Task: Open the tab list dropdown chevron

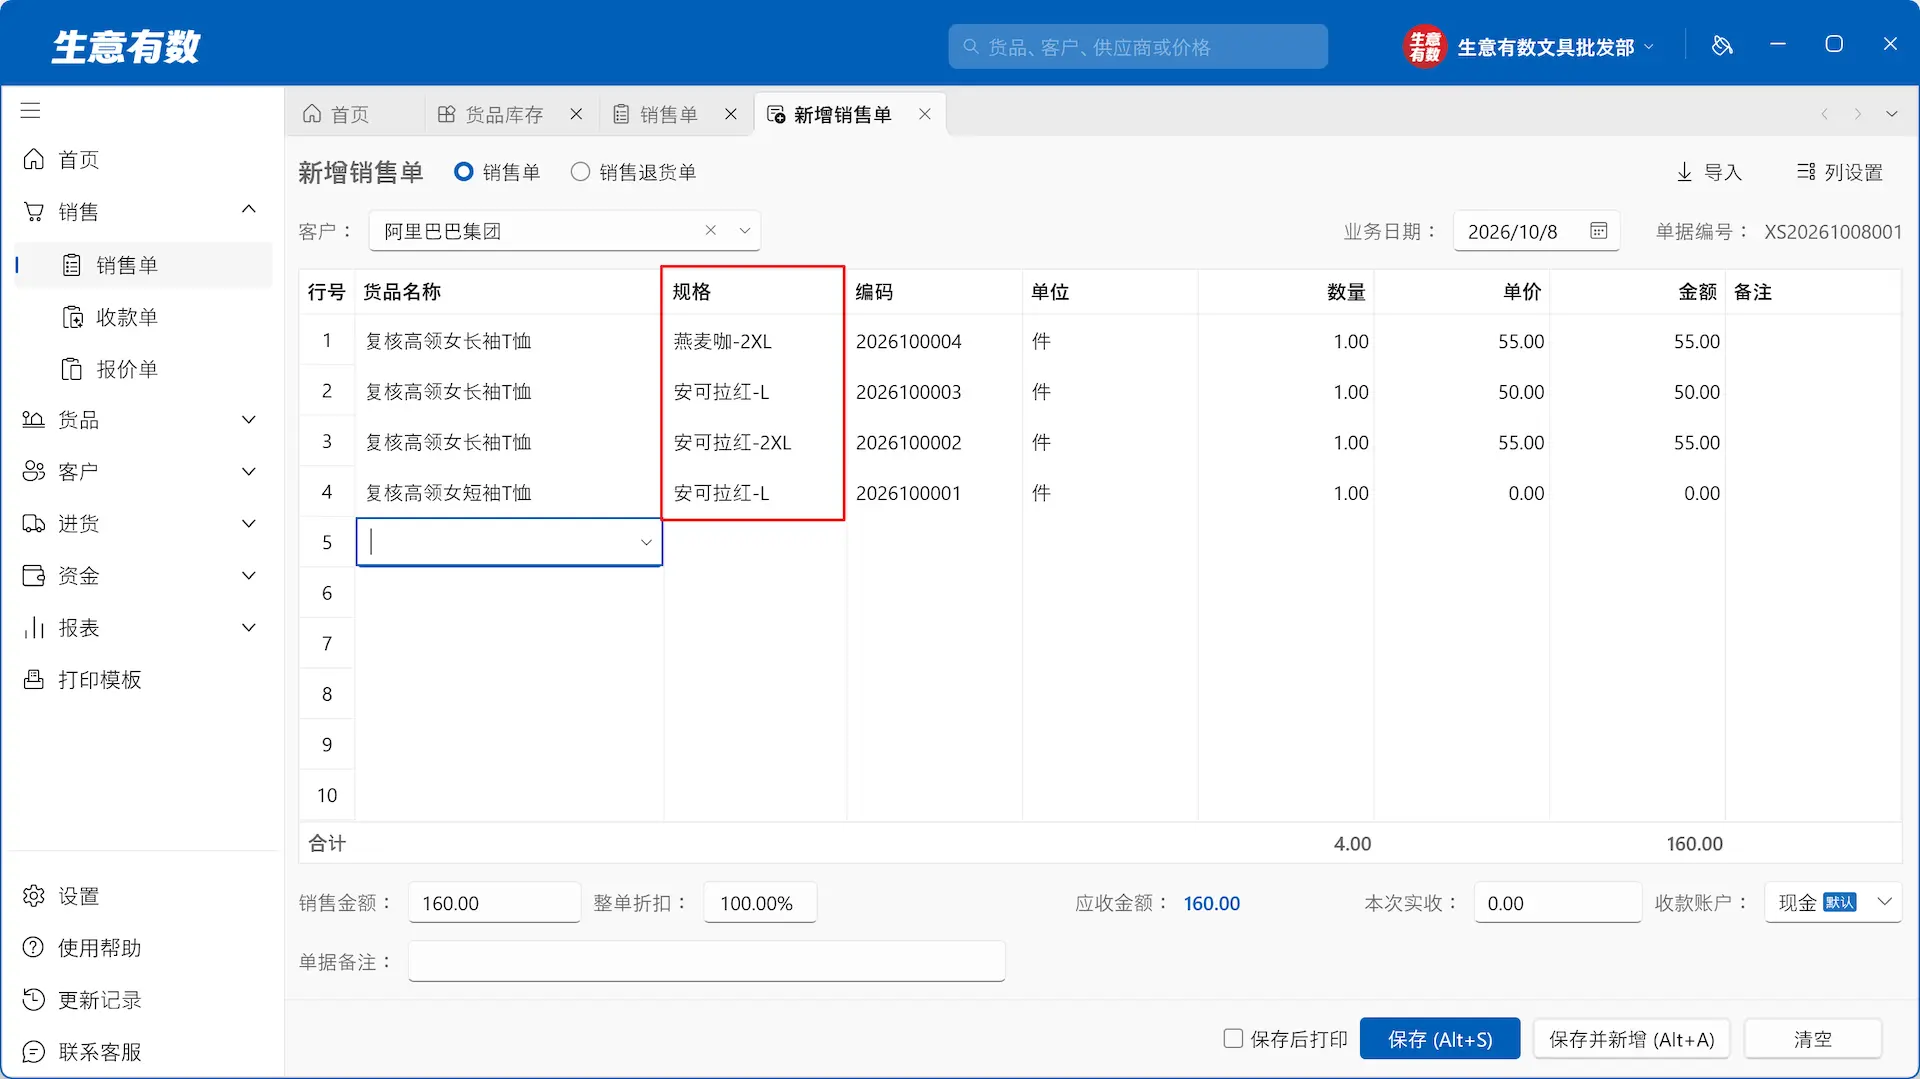Action: 1891,114
